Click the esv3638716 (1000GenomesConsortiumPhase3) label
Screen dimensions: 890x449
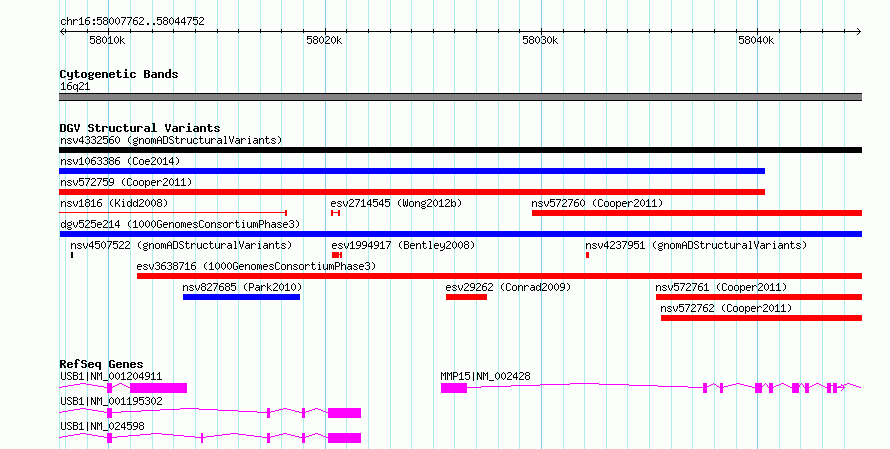click(256, 266)
